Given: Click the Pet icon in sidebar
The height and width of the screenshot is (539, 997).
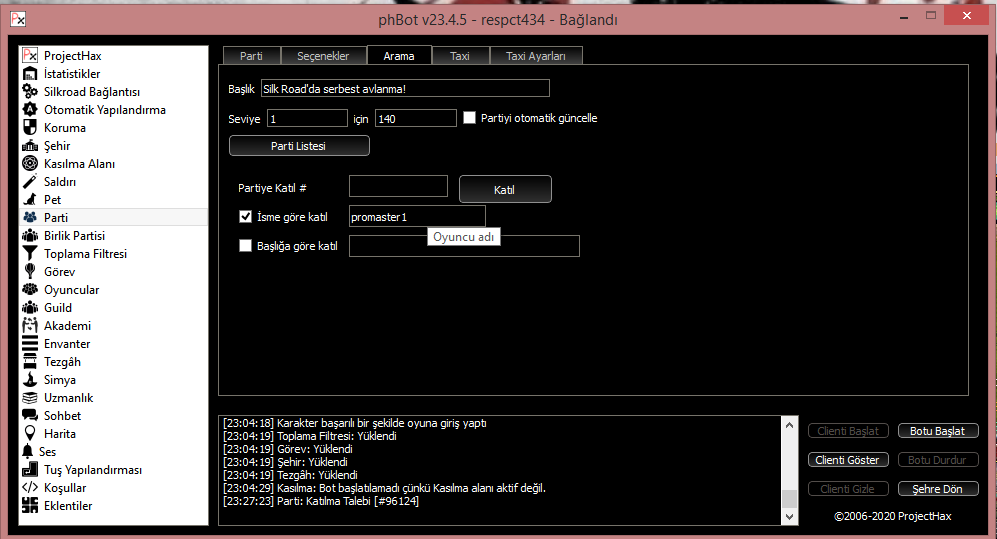Looking at the screenshot, I should click(30, 200).
